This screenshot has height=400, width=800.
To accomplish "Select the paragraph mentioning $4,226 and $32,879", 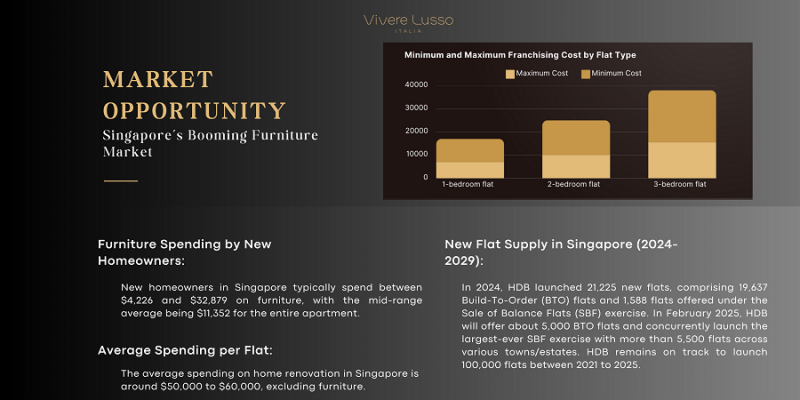I will (270, 299).
